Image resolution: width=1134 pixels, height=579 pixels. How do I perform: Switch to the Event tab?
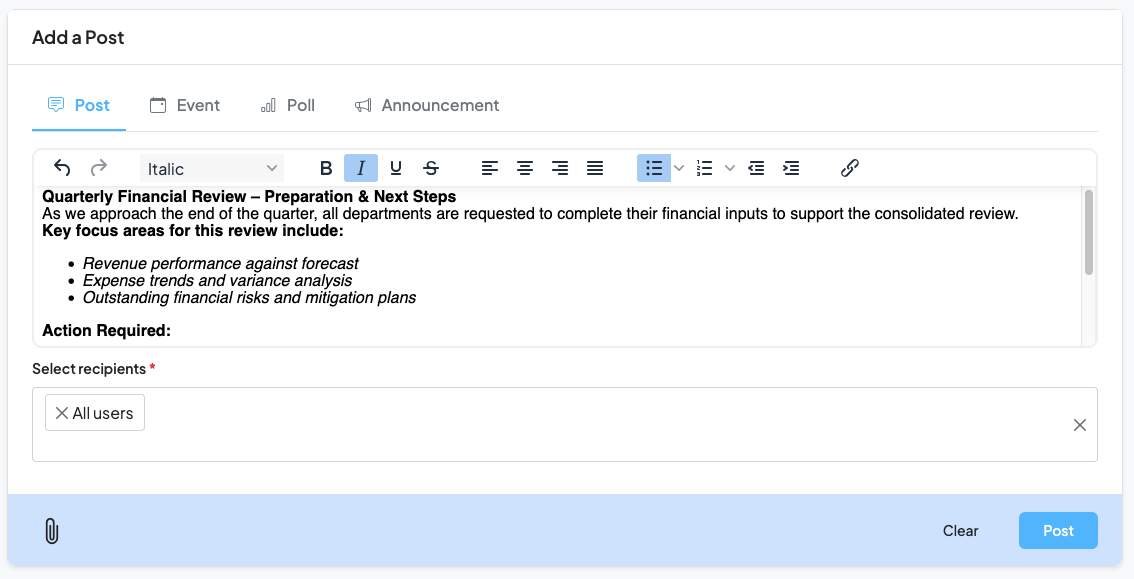coord(185,105)
